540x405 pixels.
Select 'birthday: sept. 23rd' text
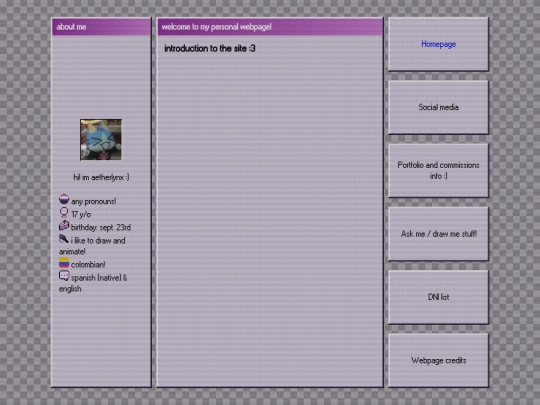click(101, 228)
